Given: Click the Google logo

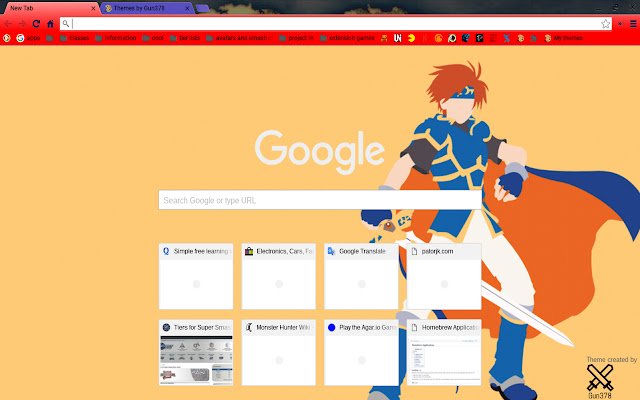Looking at the screenshot, I should (x=320, y=151).
